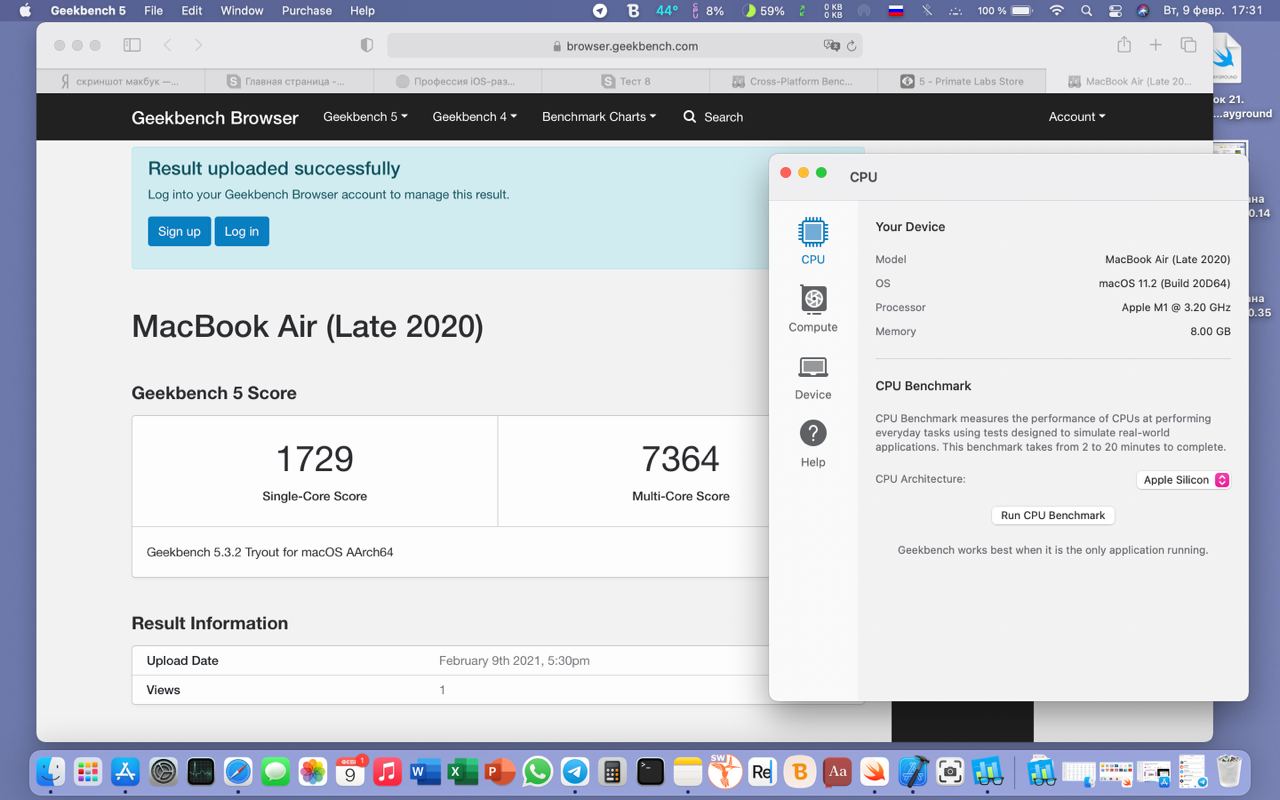The height and width of the screenshot is (800, 1280).
Task: Open Activity Monitor from the dock
Action: tap(201, 772)
